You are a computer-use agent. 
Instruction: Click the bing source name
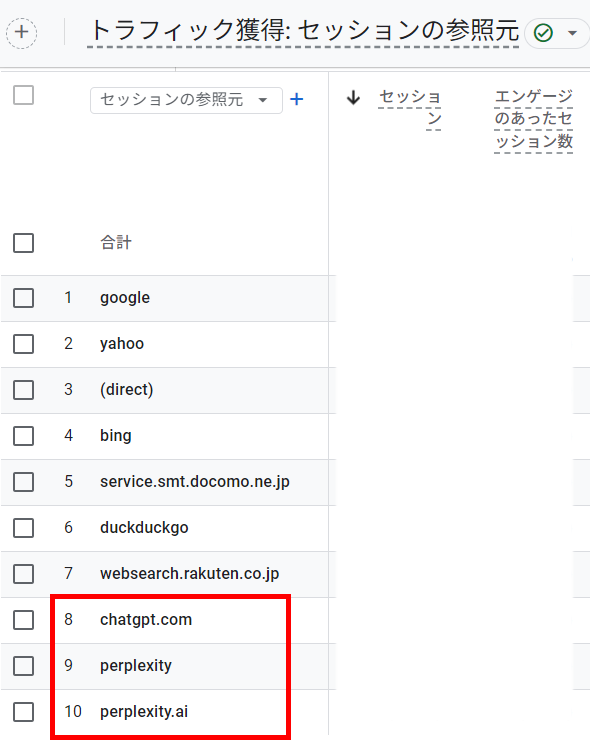[x=116, y=436]
